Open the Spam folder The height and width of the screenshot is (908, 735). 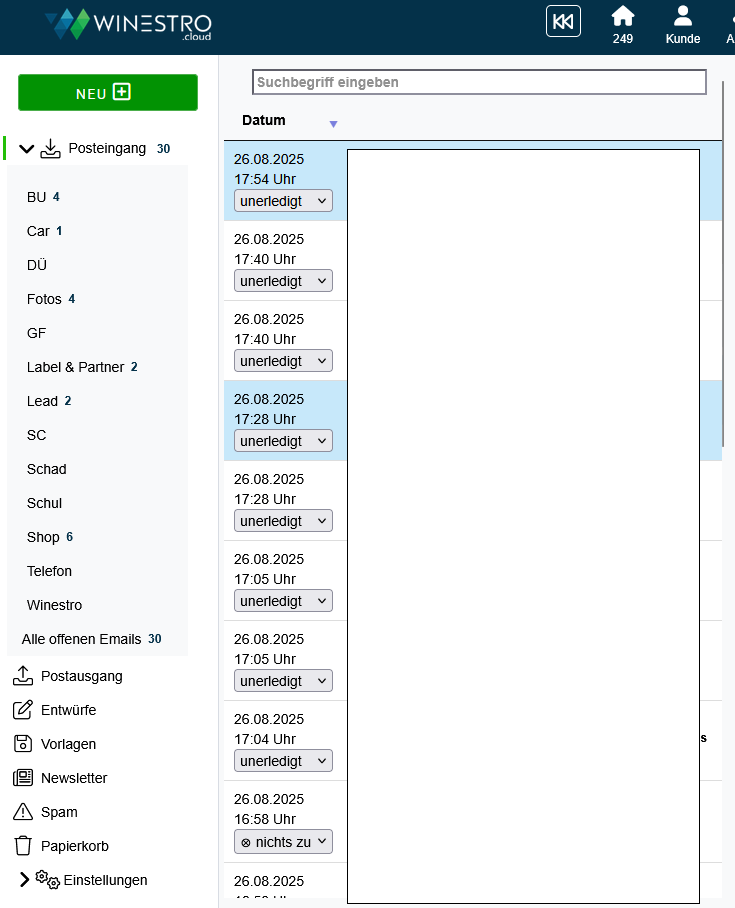pyautogui.click(x=59, y=812)
